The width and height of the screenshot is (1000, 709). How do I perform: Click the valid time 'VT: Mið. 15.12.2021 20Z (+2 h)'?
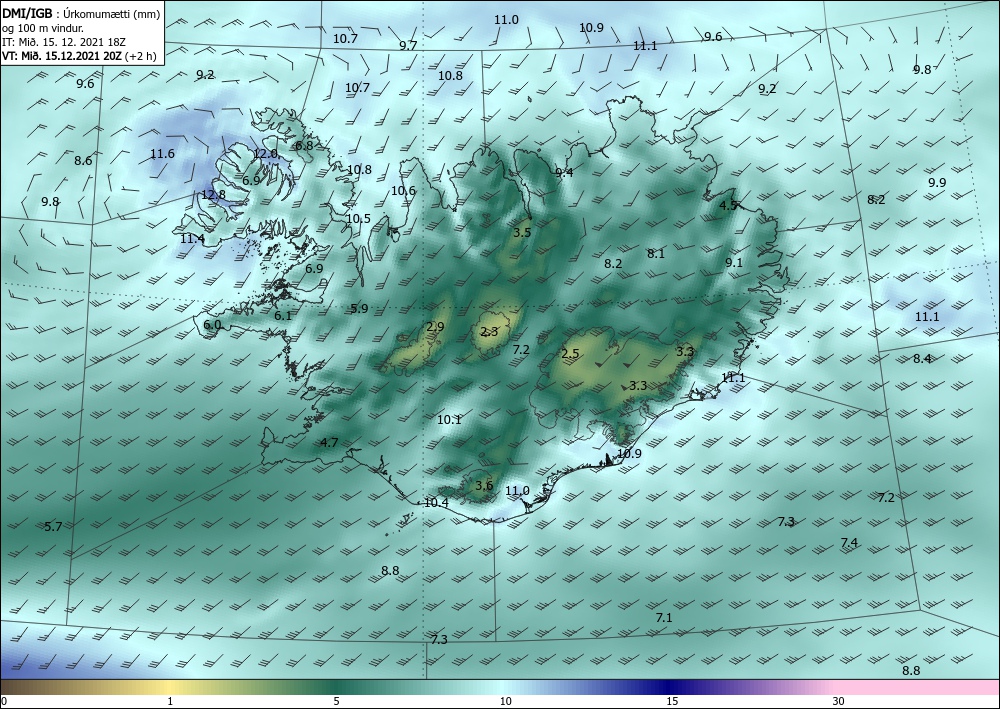(79, 55)
